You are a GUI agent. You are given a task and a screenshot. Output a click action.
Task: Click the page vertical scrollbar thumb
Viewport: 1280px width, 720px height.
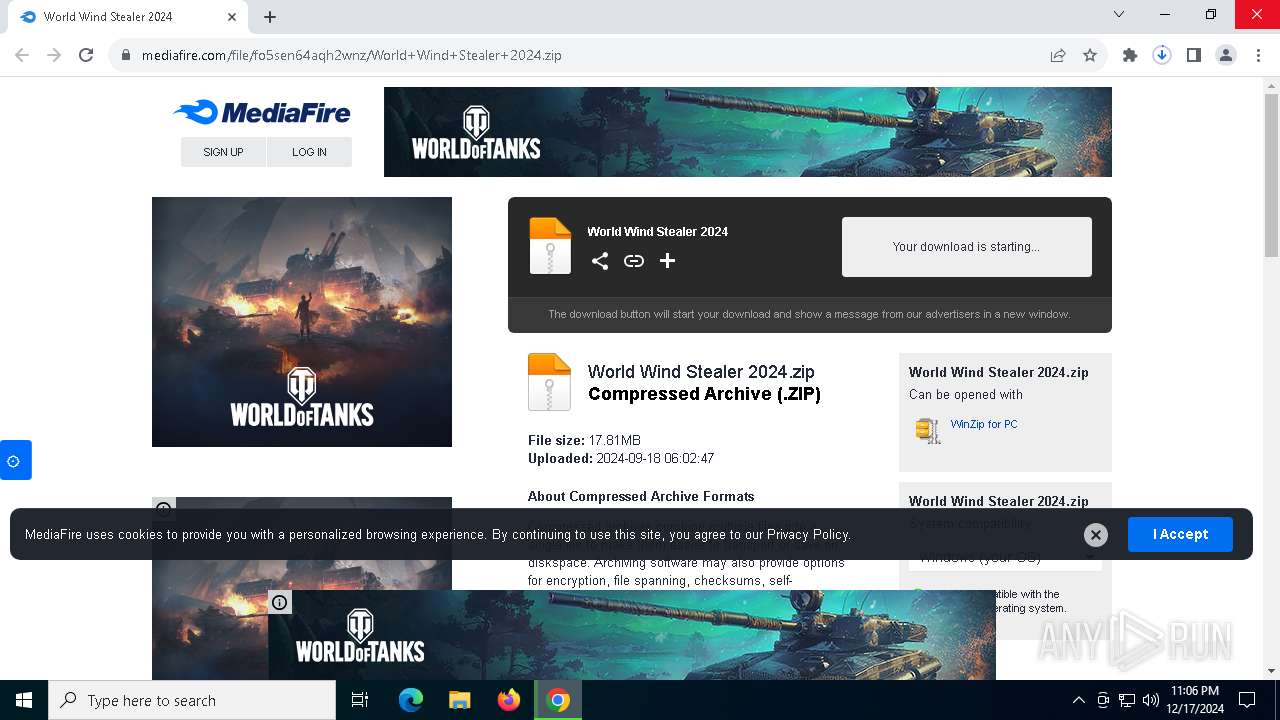coord(1271,176)
